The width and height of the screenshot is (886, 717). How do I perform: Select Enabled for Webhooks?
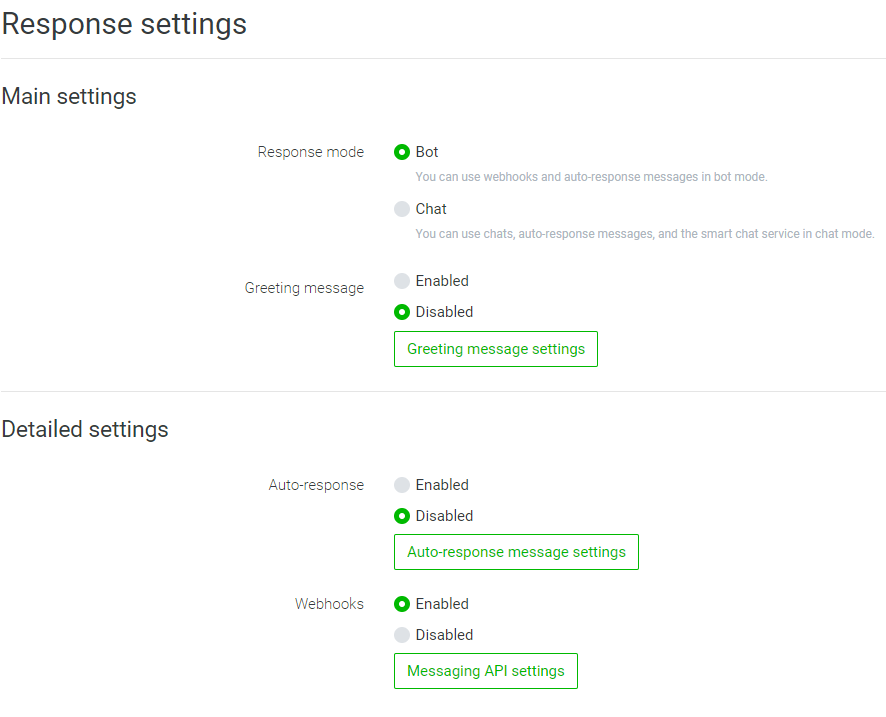coord(402,604)
